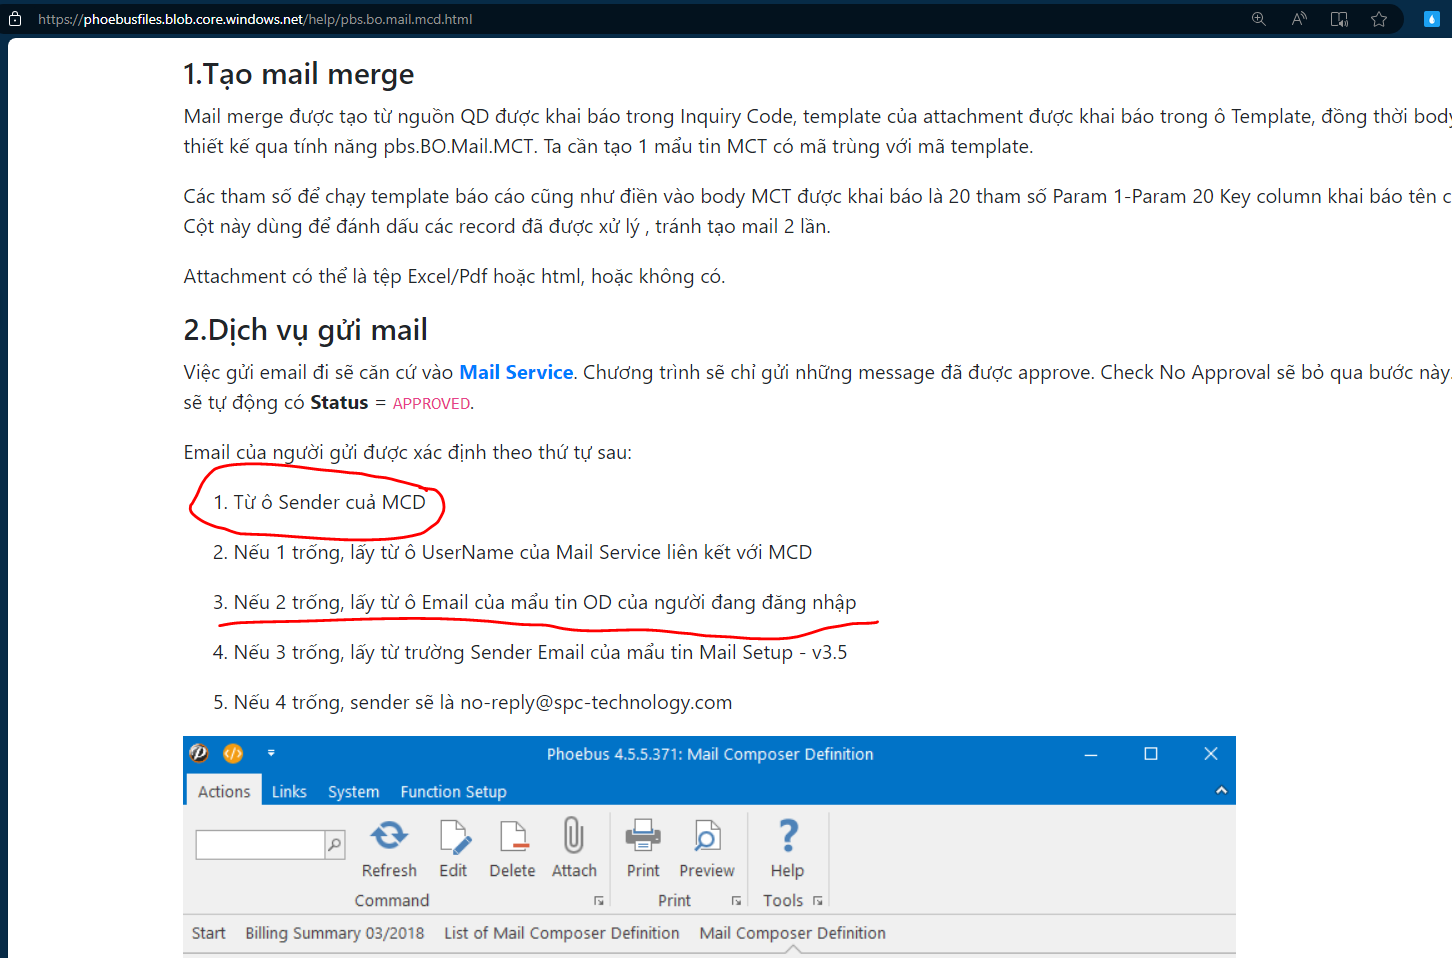This screenshot has width=1452, height=958.
Task: Click the ribbon search input box
Action: [260, 845]
